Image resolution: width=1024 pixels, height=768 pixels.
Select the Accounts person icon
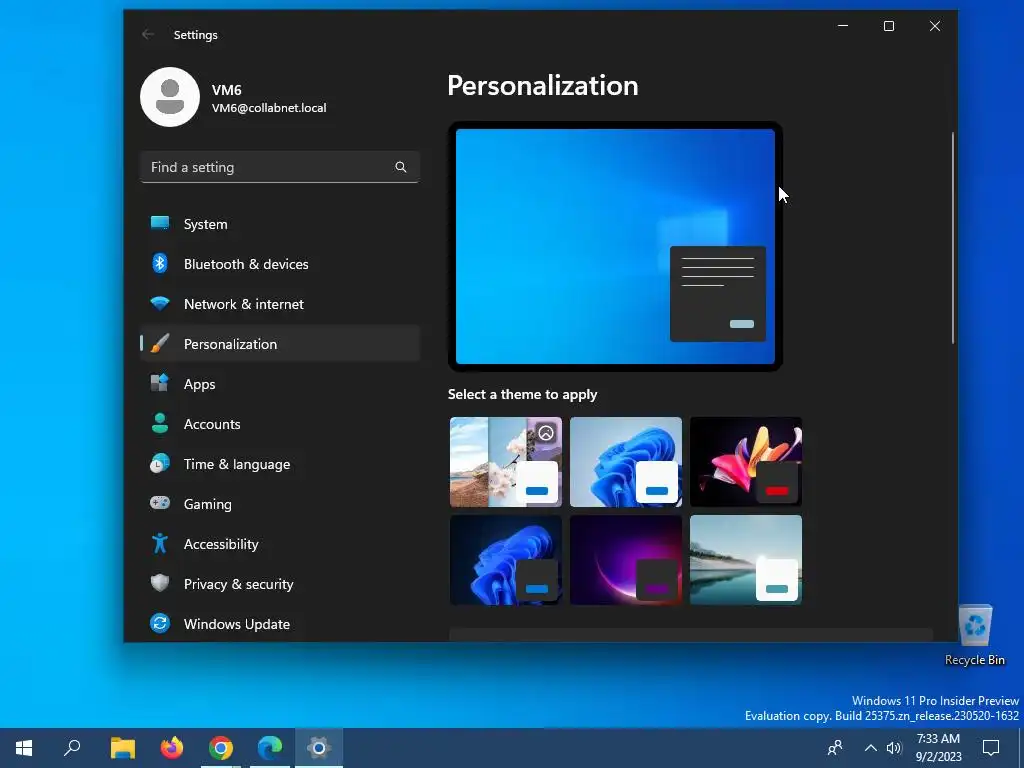click(160, 423)
